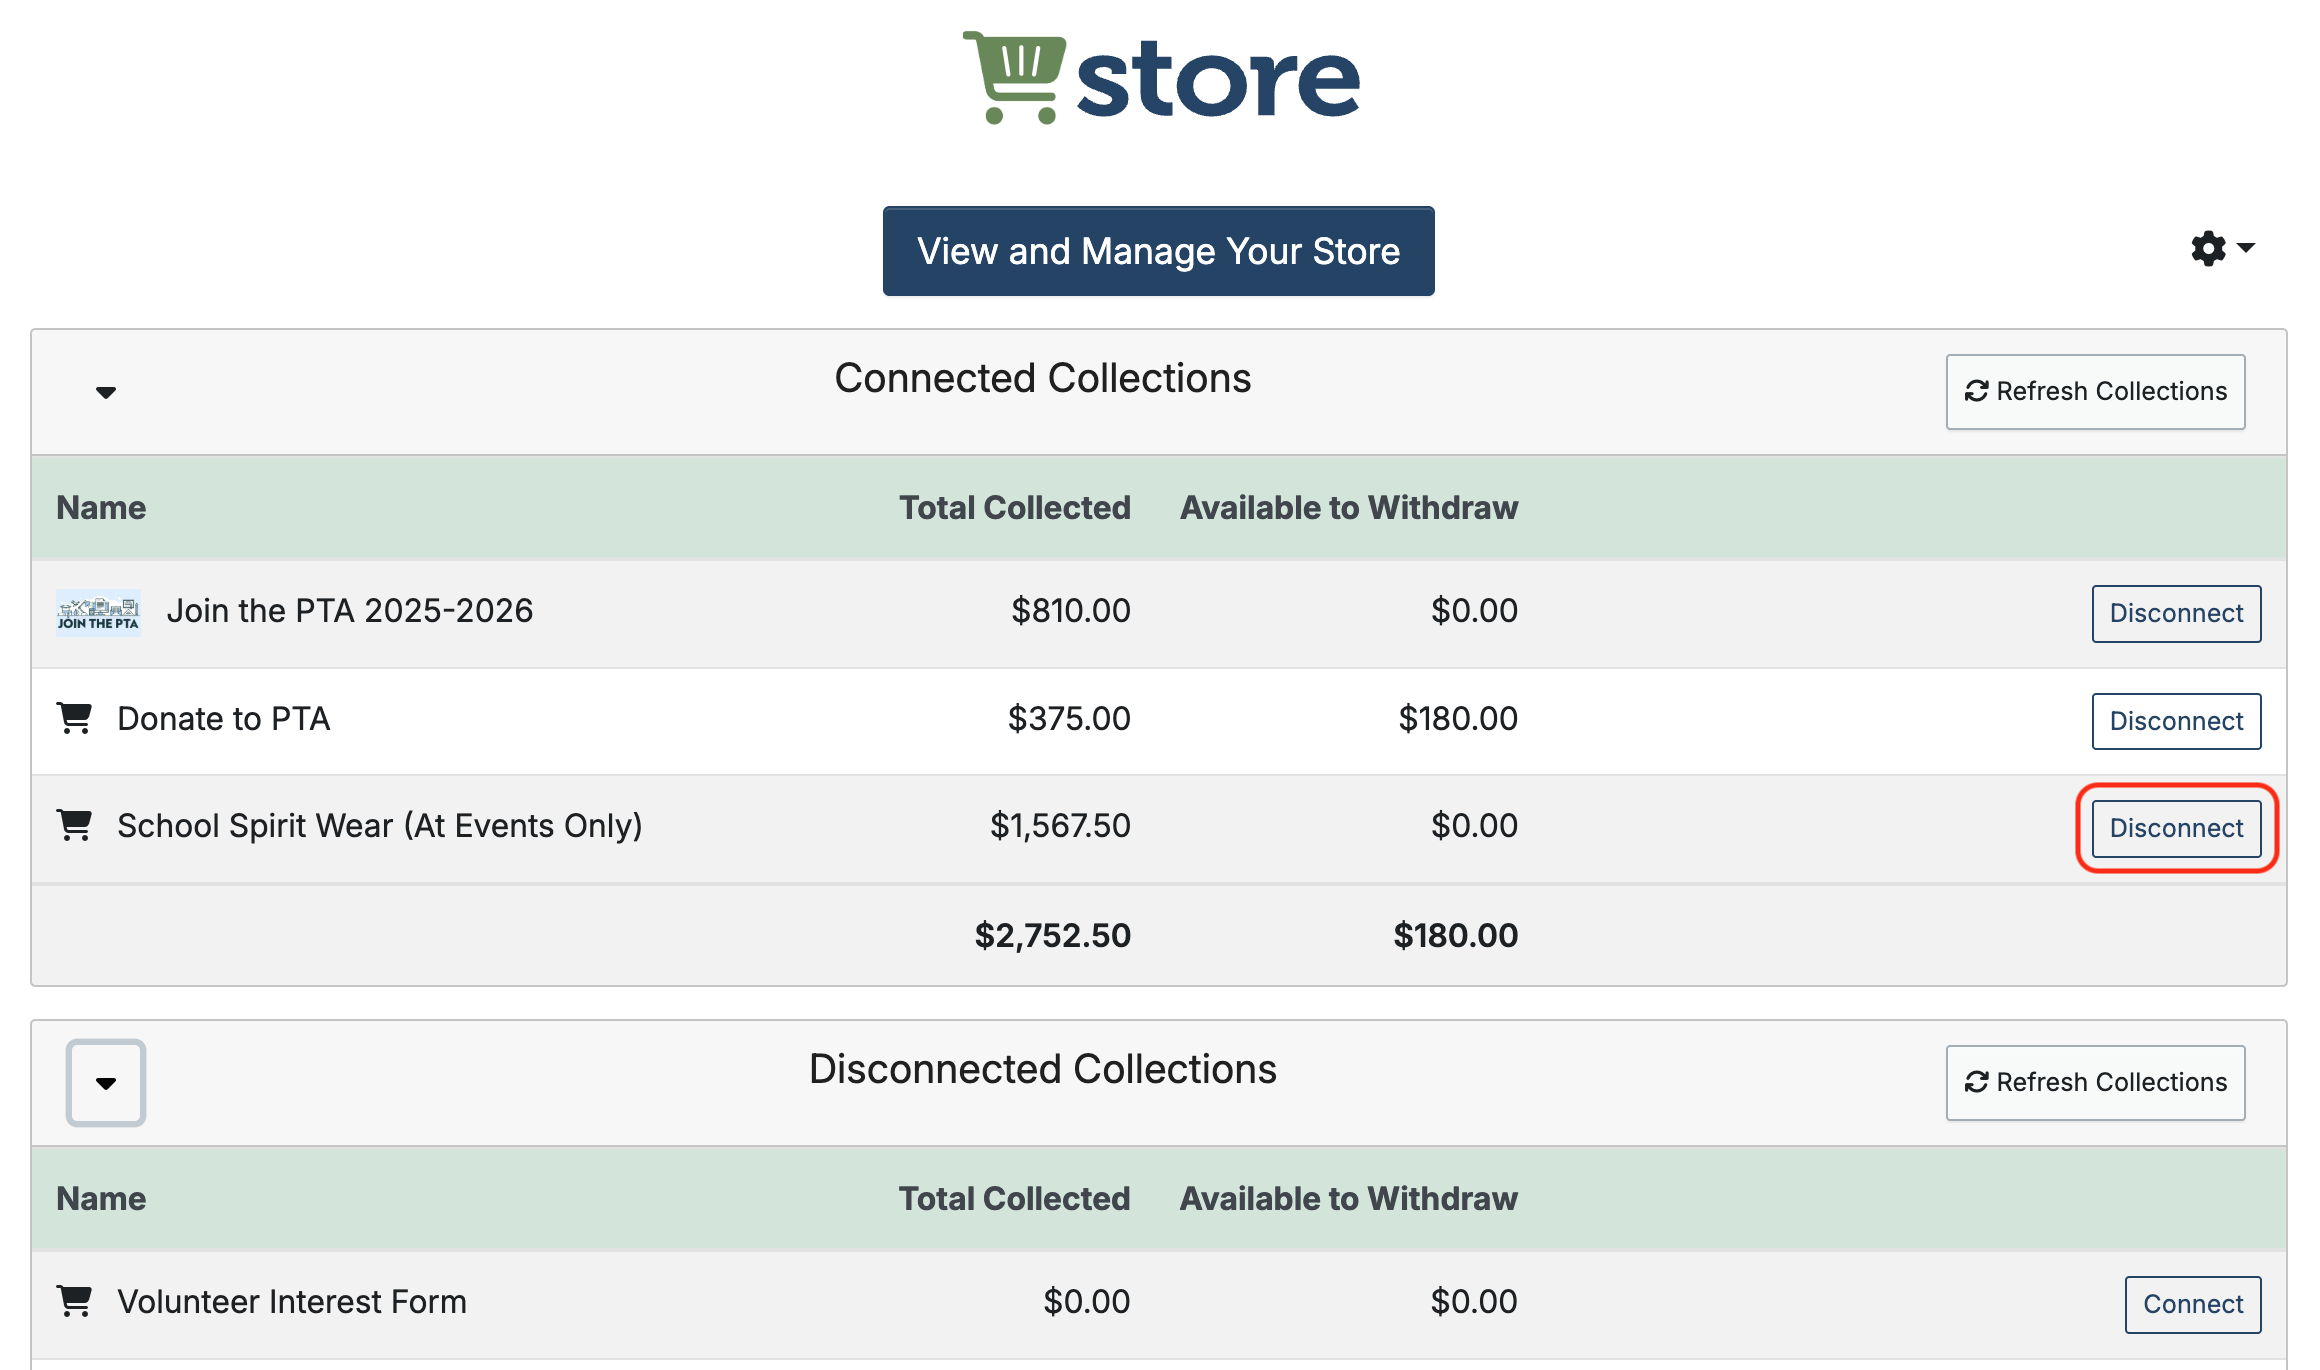Click cart icon beside Volunteer Interest Form

75,1302
